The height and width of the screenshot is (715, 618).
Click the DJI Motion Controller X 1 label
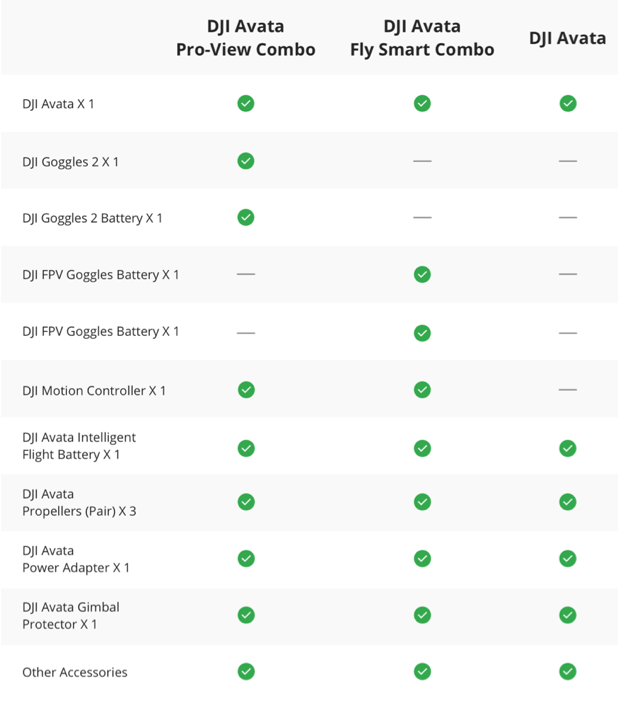click(x=94, y=390)
